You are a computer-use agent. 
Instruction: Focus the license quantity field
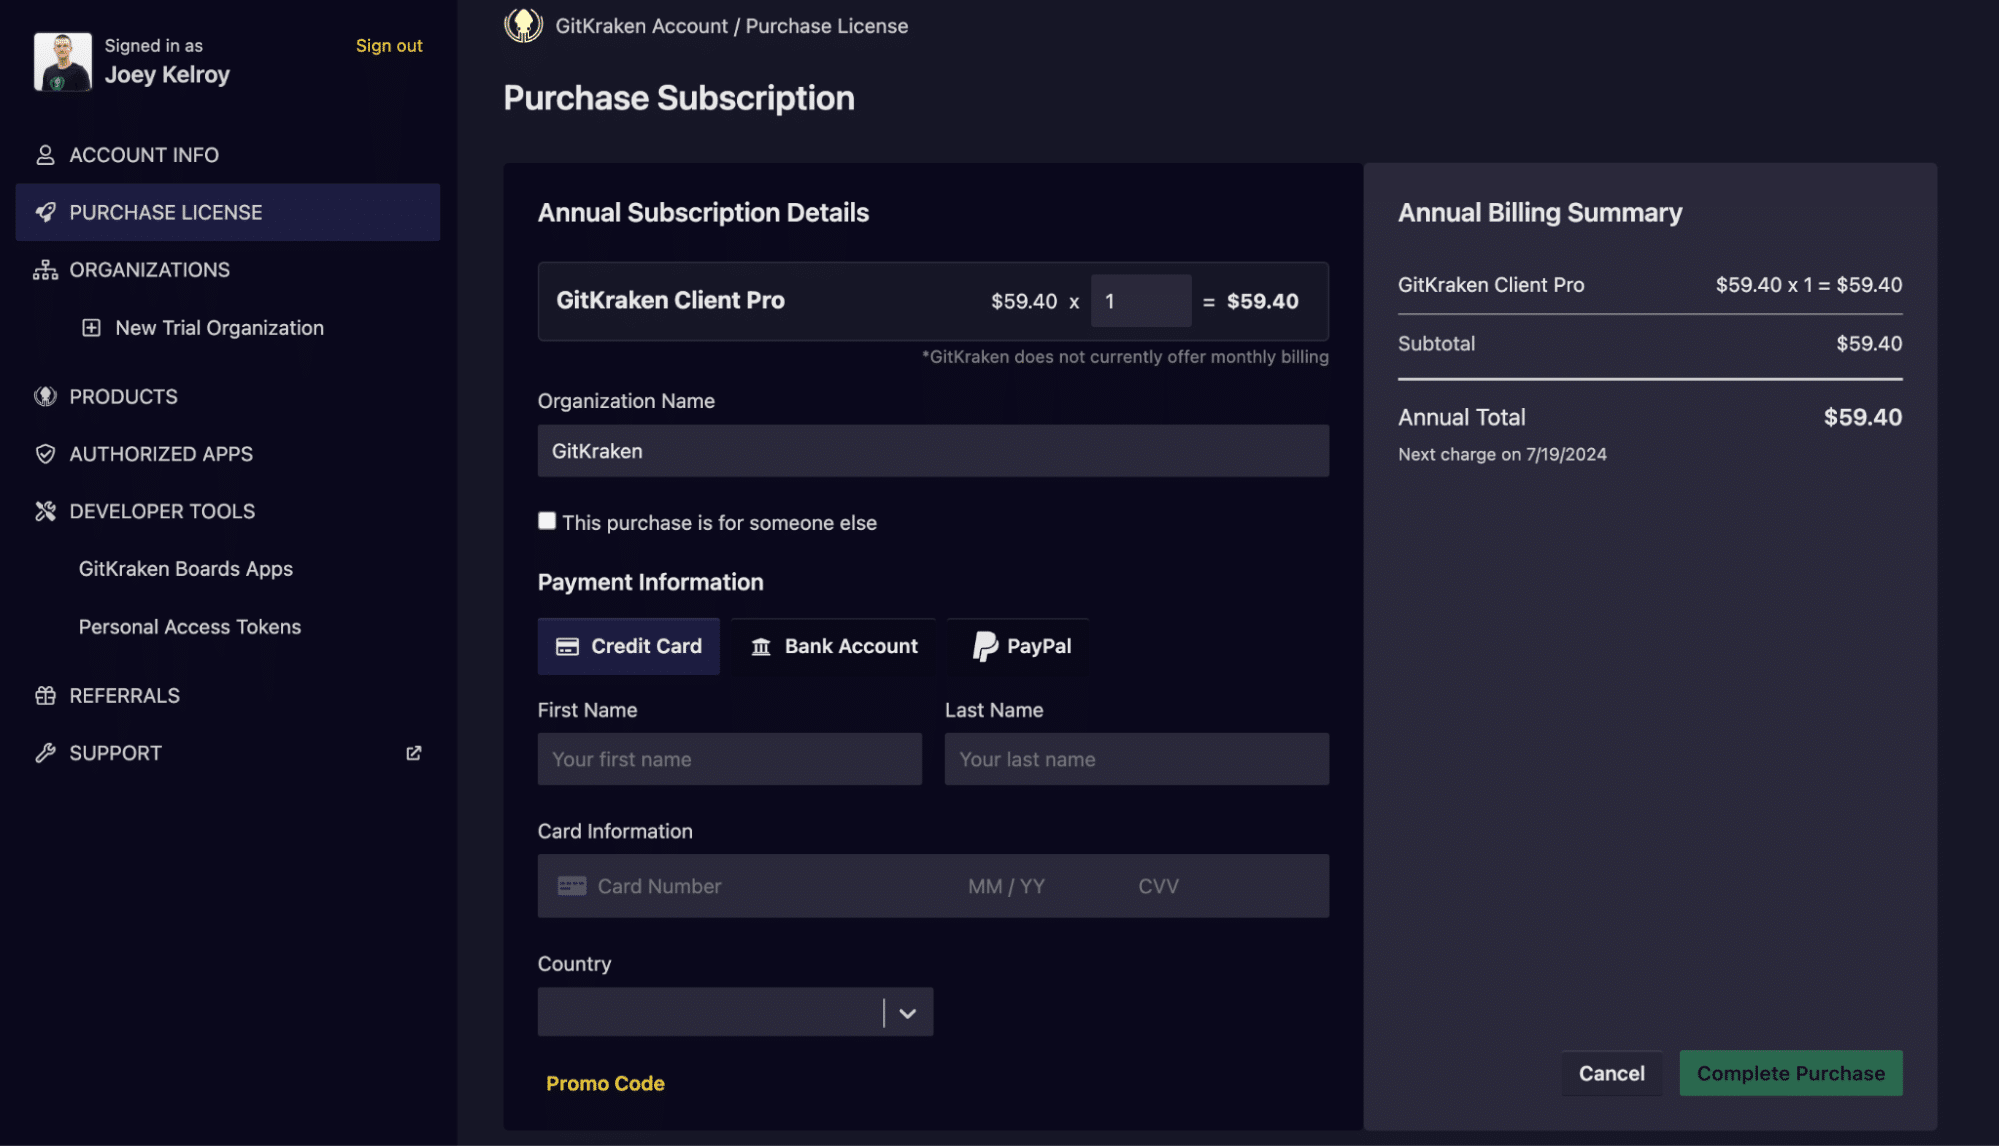coord(1140,301)
